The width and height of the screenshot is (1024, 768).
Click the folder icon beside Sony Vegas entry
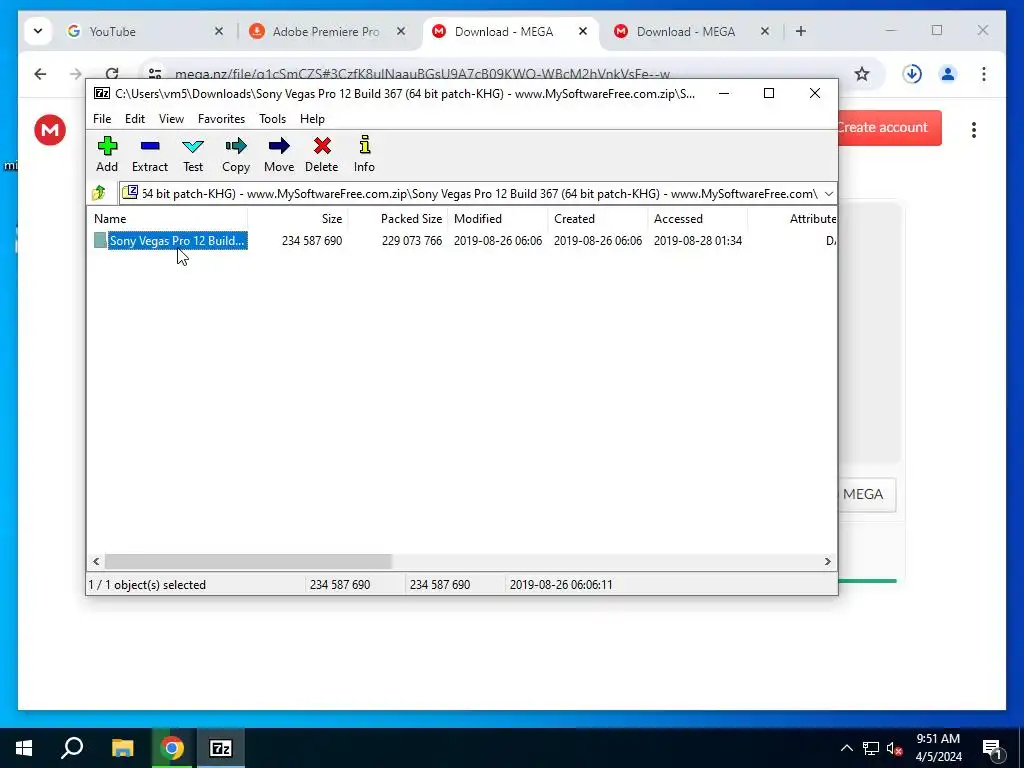[x=100, y=240]
